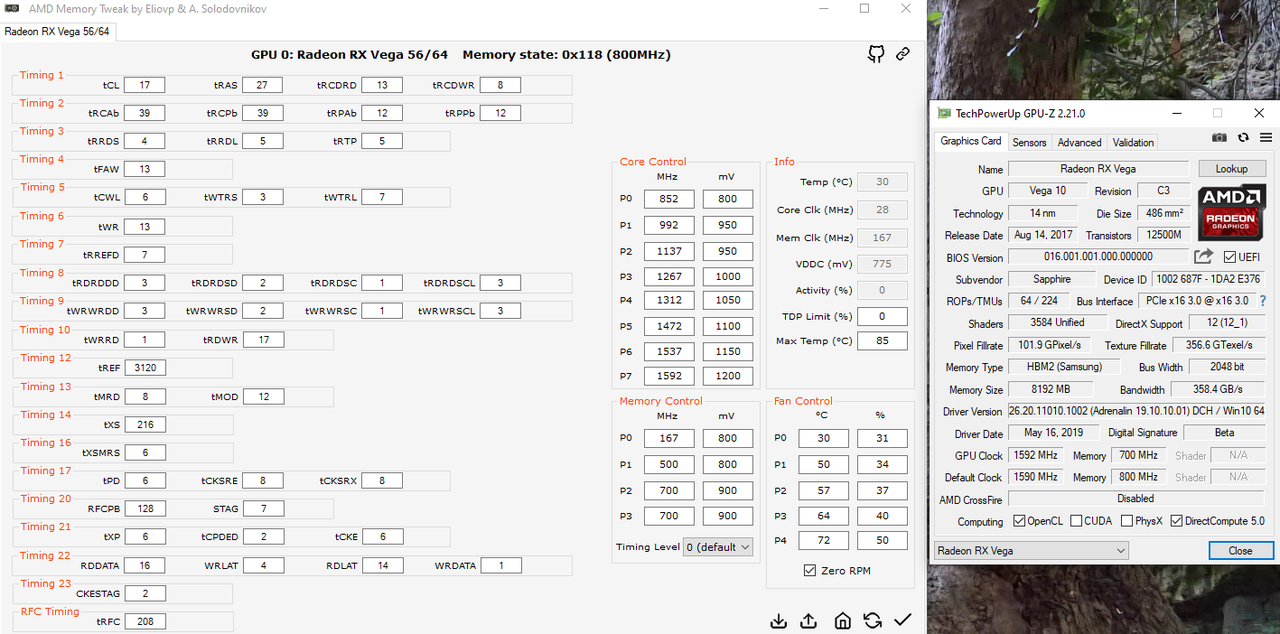This screenshot has width=1280, height=634.
Task: Click the tRCDWR value field
Action: pos(500,85)
